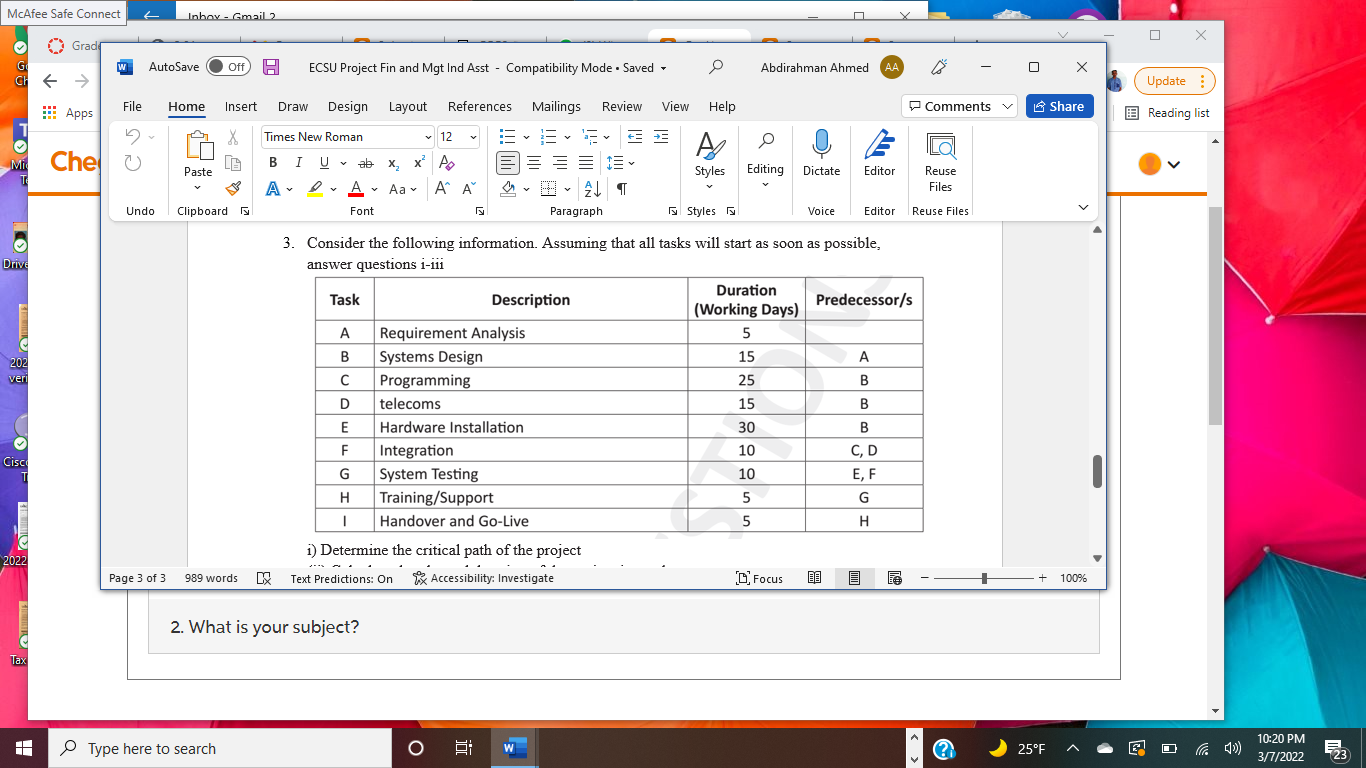Click the Share button

[x=1060, y=106]
